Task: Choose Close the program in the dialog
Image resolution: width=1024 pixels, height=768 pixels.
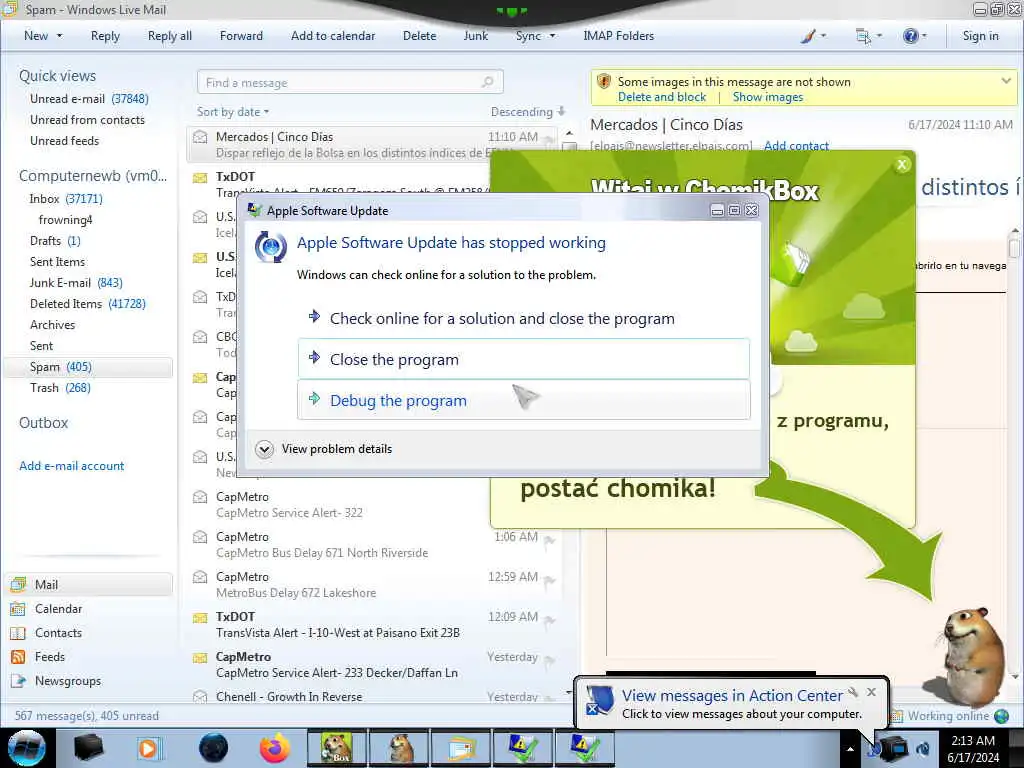Action: click(x=524, y=359)
